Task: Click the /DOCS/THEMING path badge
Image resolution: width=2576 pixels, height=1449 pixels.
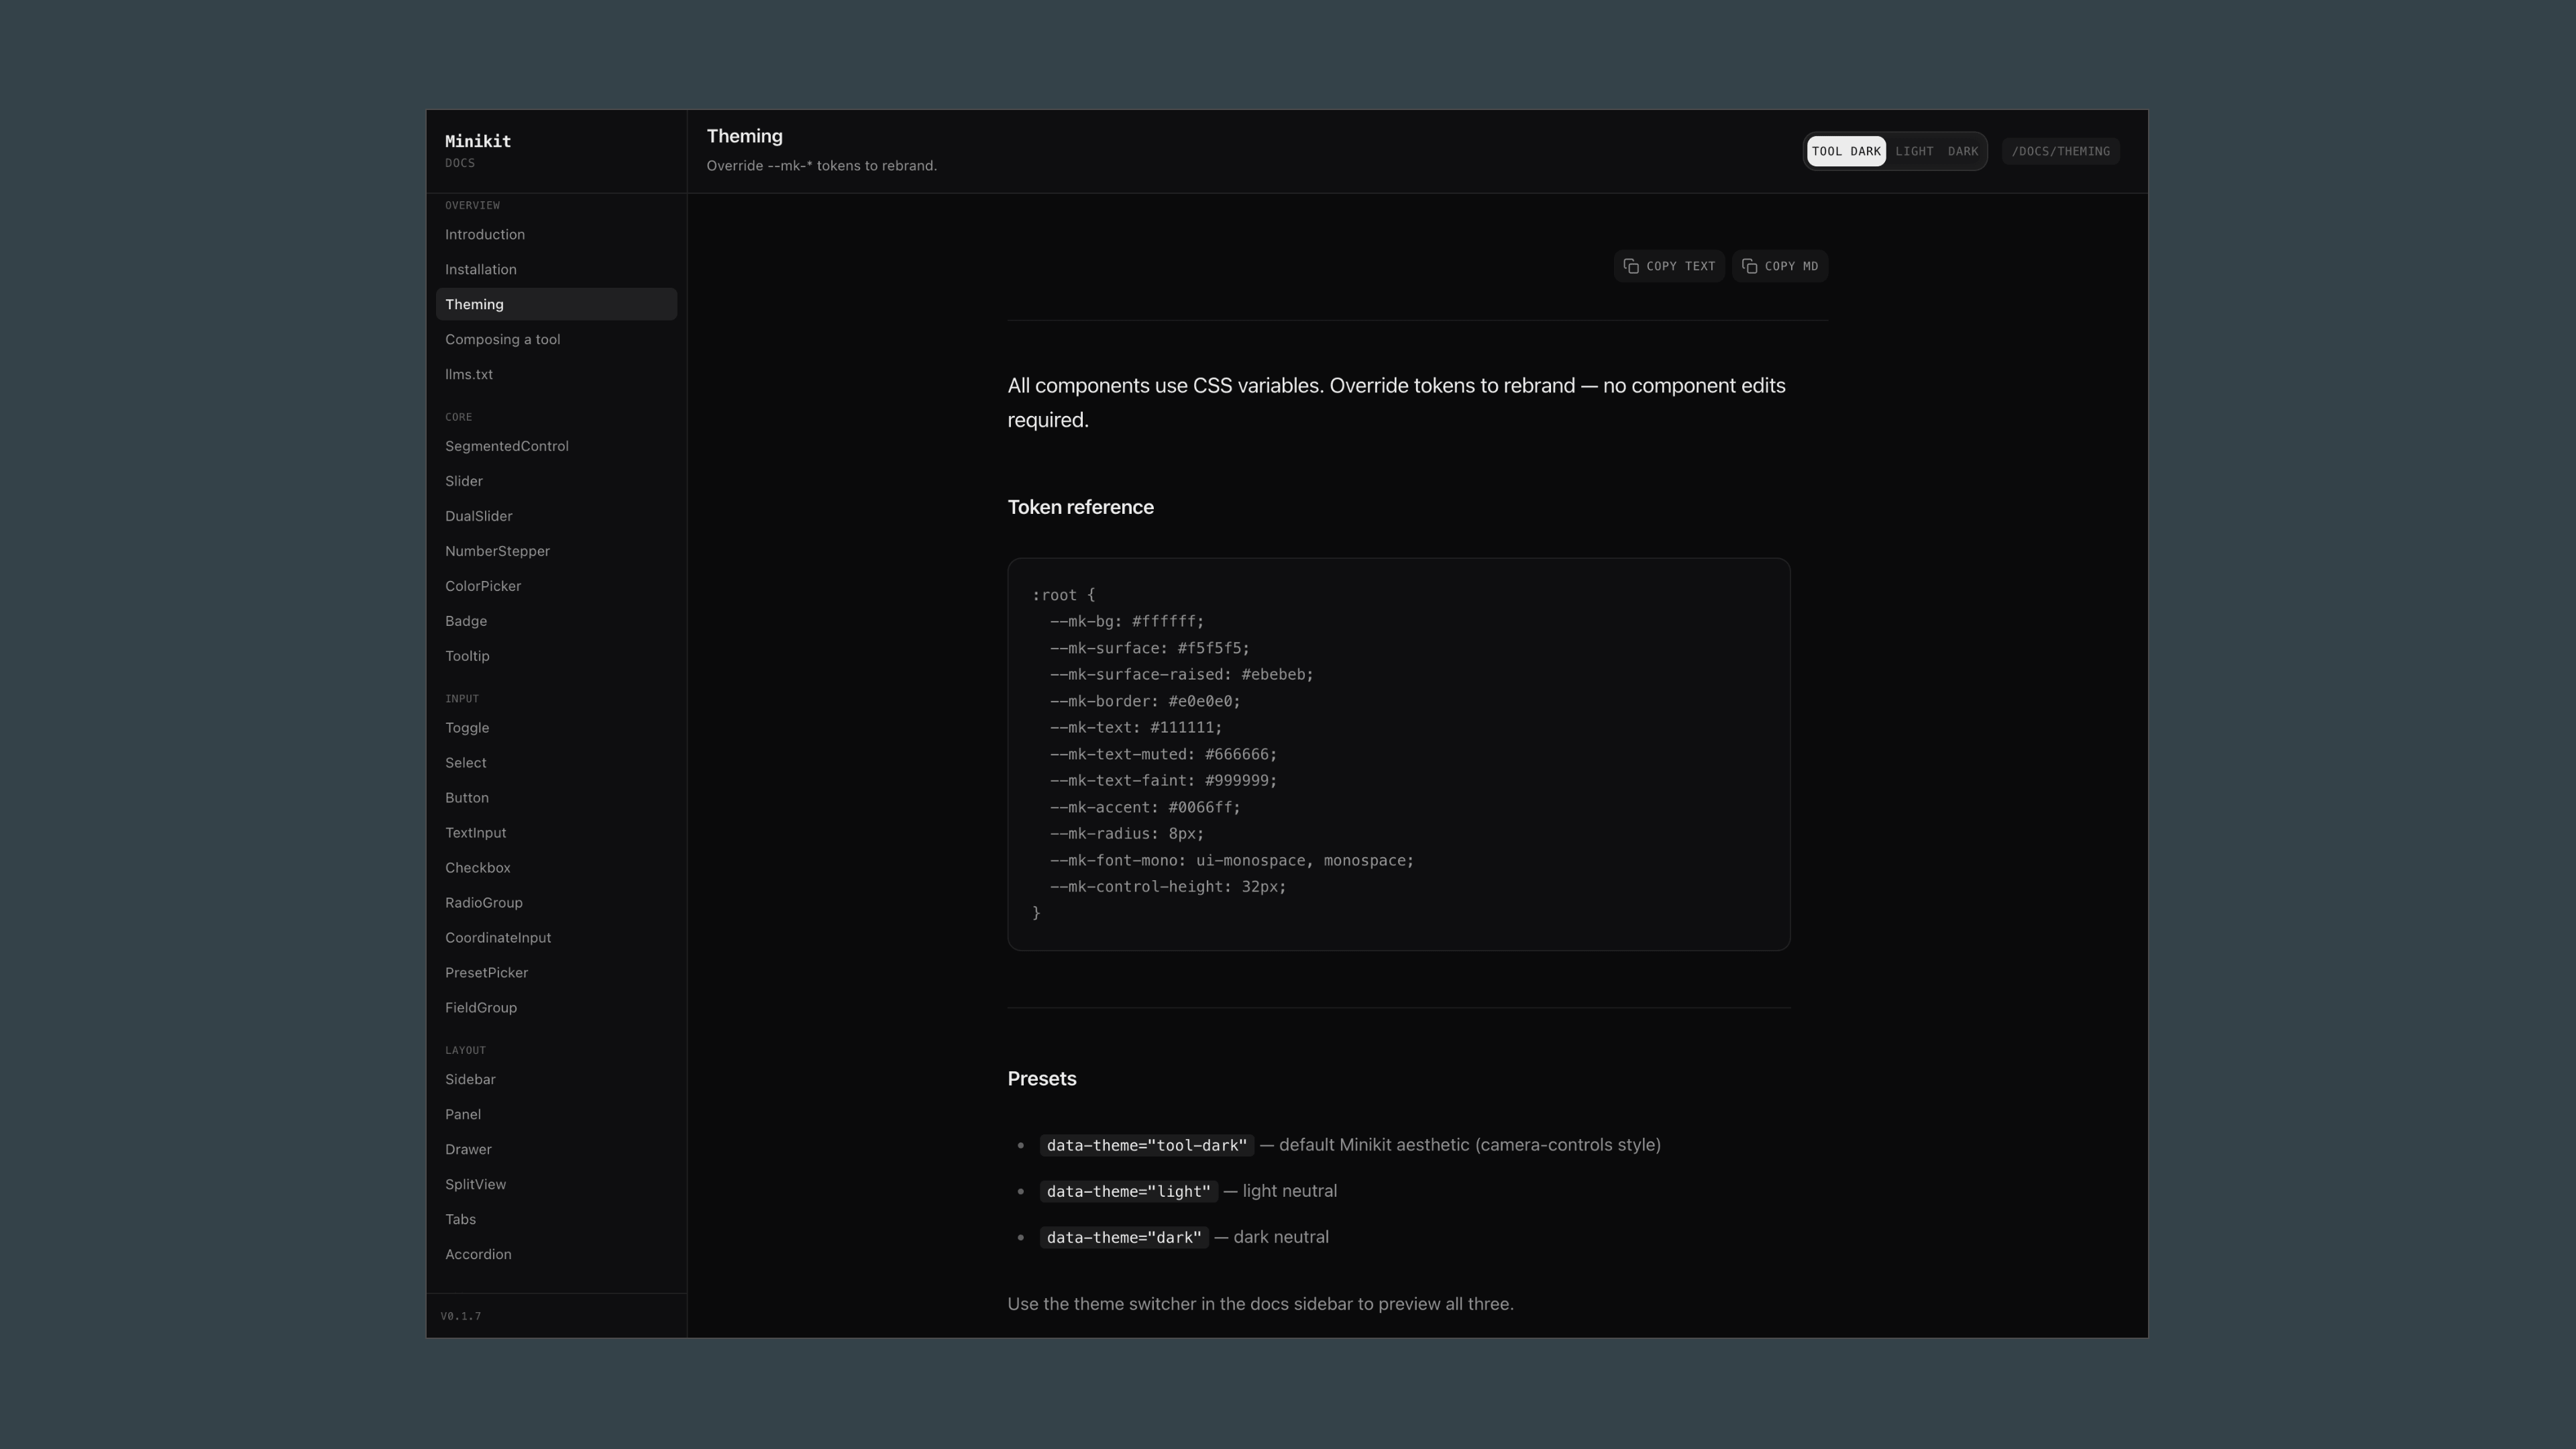Action: click(x=2060, y=151)
